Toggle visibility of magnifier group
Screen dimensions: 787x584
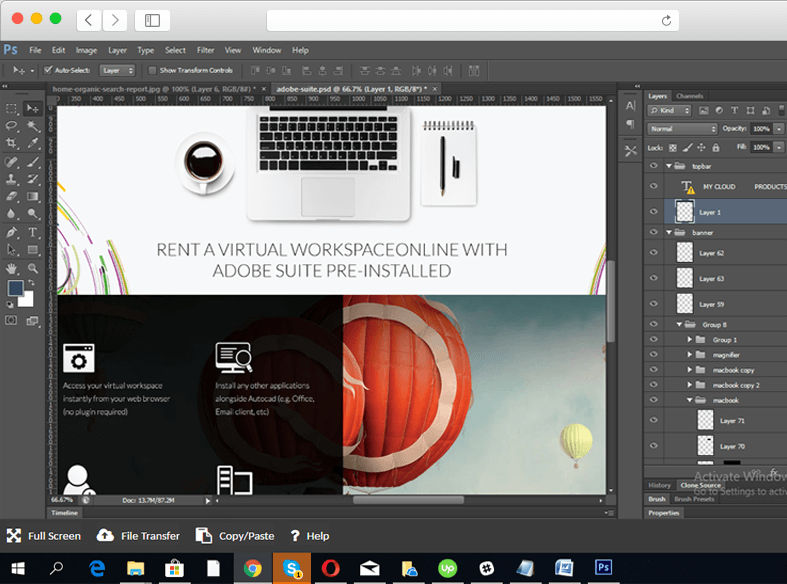click(x=653, y=354)
